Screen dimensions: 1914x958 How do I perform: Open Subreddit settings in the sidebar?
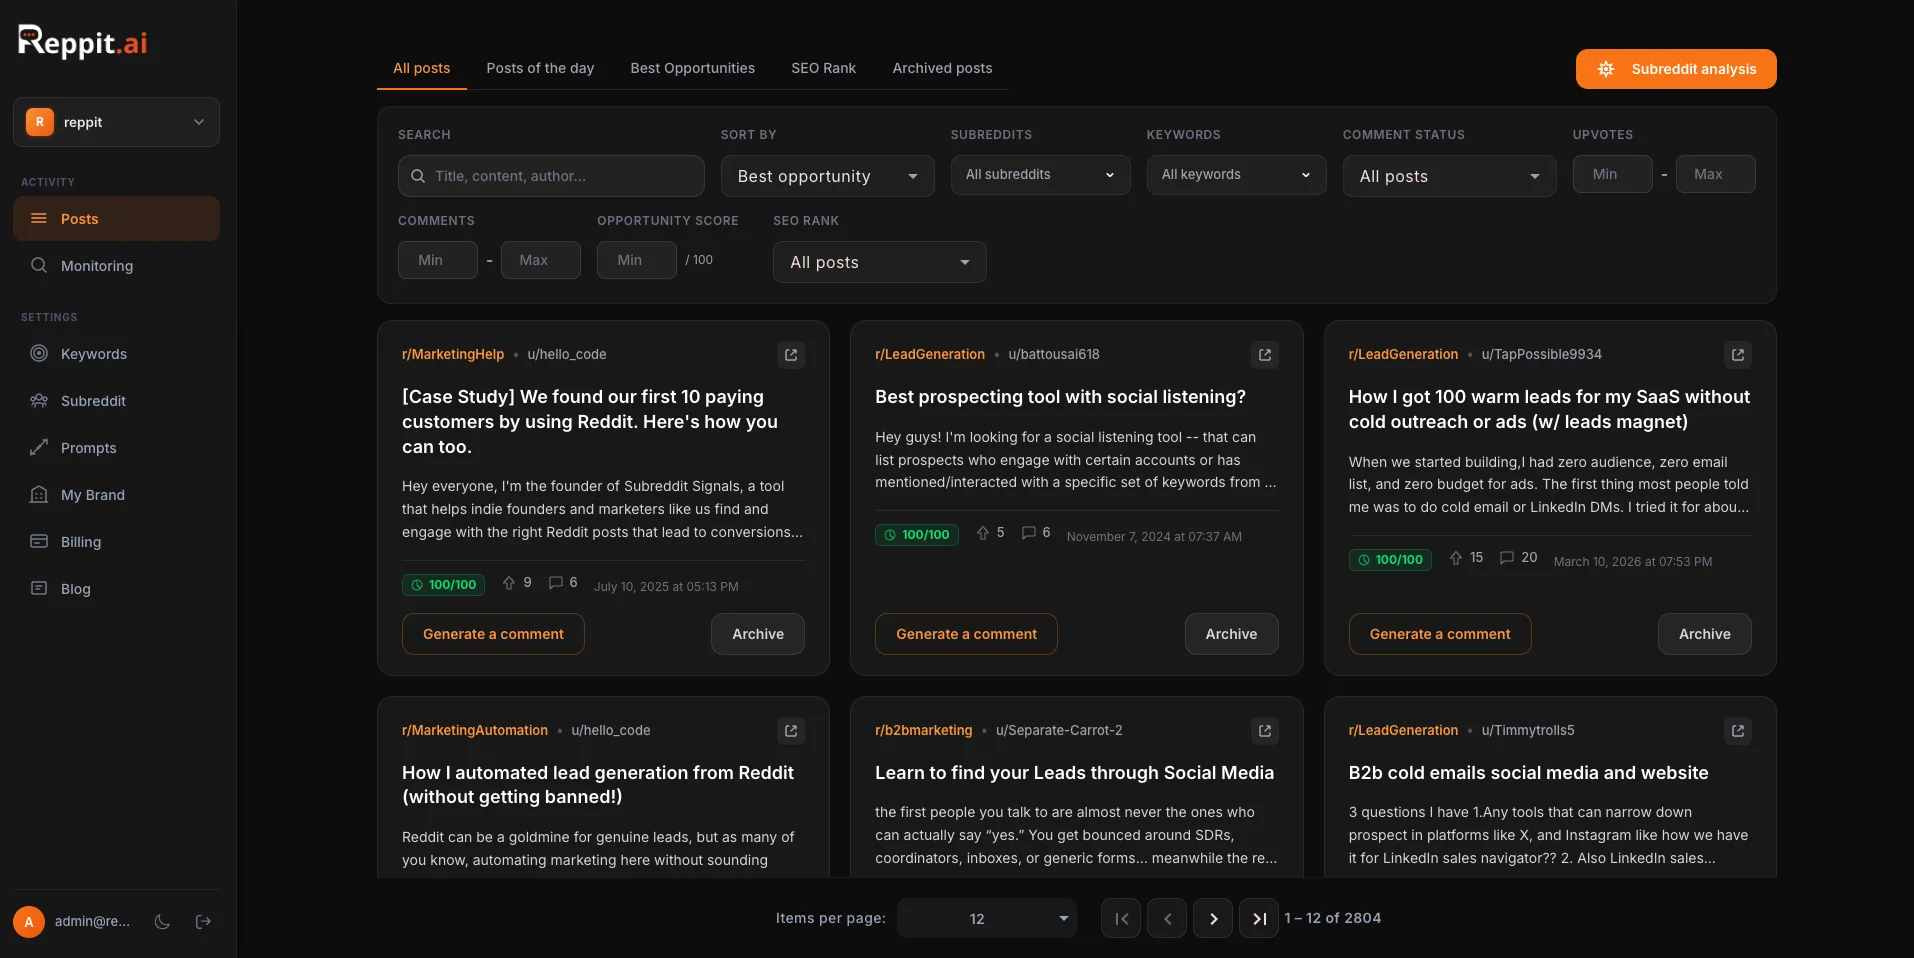[91, 400]
